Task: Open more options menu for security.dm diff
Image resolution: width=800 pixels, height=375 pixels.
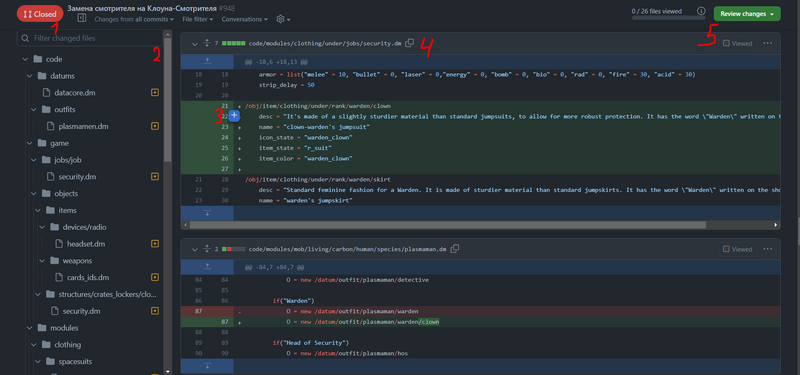Action: pos(767,43)
